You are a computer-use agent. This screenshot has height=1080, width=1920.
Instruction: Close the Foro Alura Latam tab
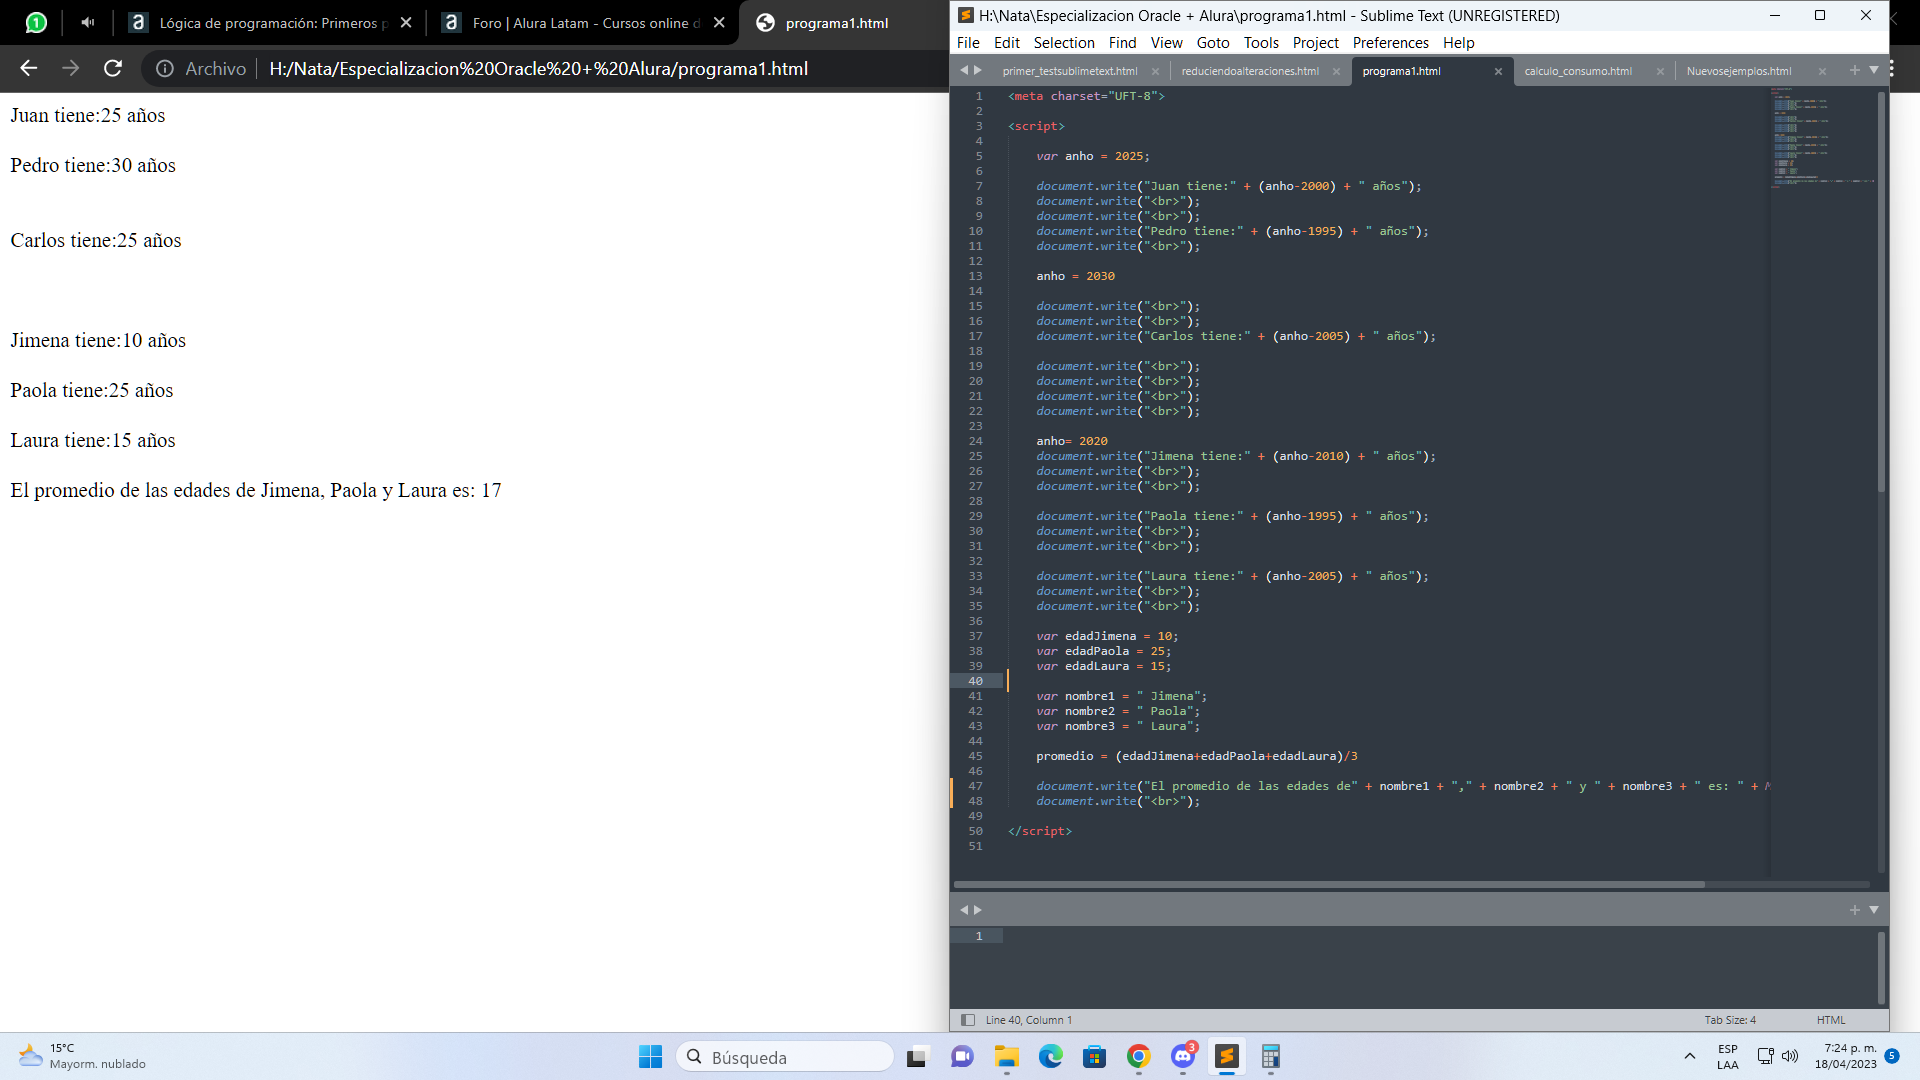point(719,22)
